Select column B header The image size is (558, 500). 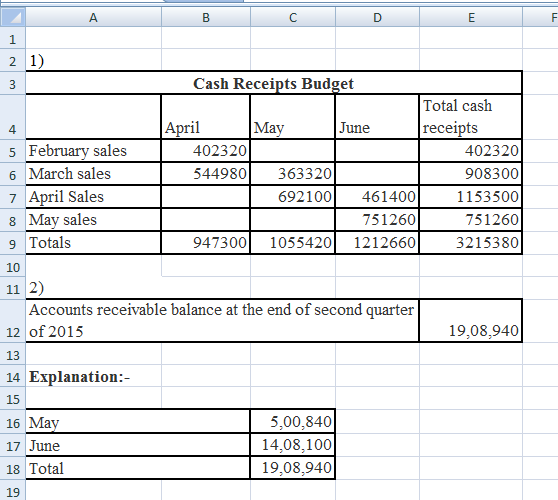(206, 17)
